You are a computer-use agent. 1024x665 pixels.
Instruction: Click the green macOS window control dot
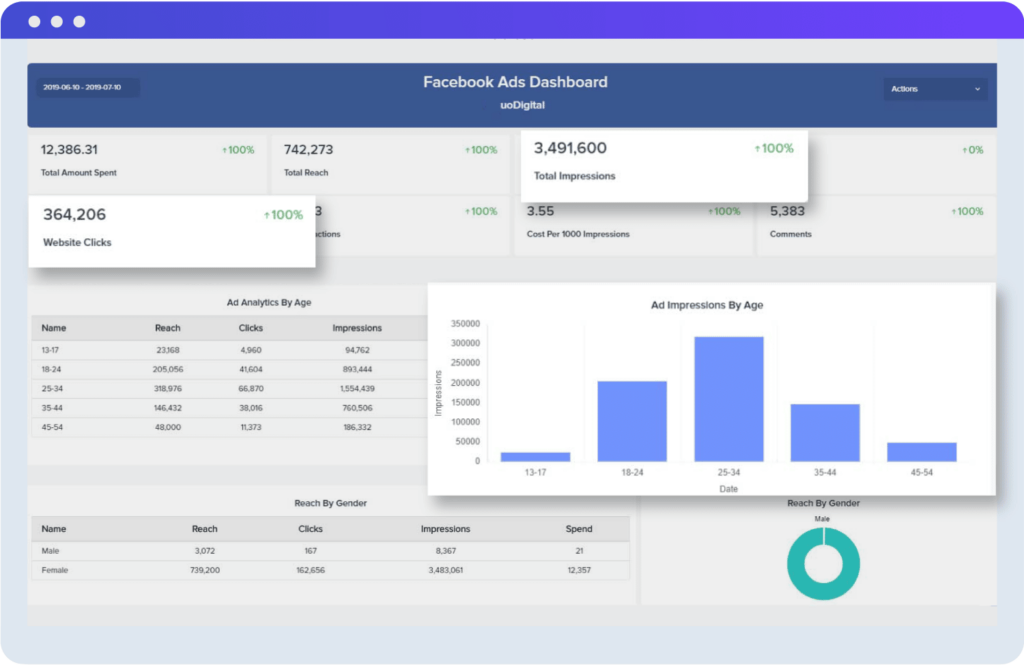click(79, 20)
